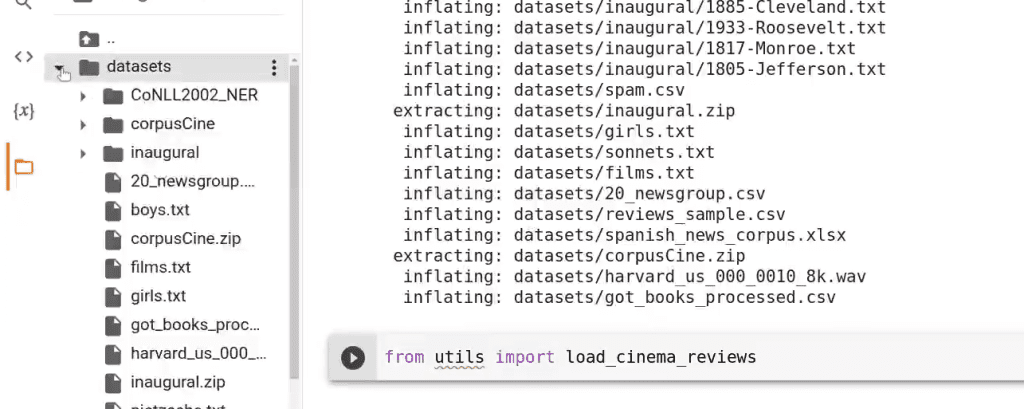Open datasets folder three-dot menu

point(274,67)
